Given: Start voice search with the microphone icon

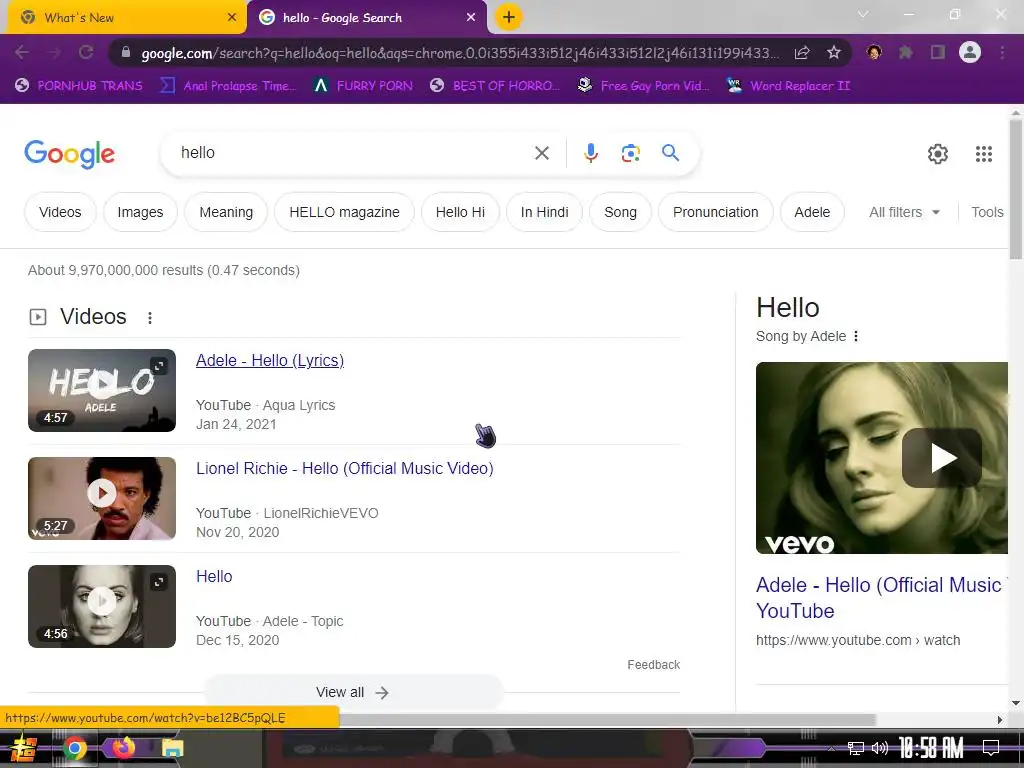Looking at the screenshot, I should pyautogui.click(x=590, y=153).
